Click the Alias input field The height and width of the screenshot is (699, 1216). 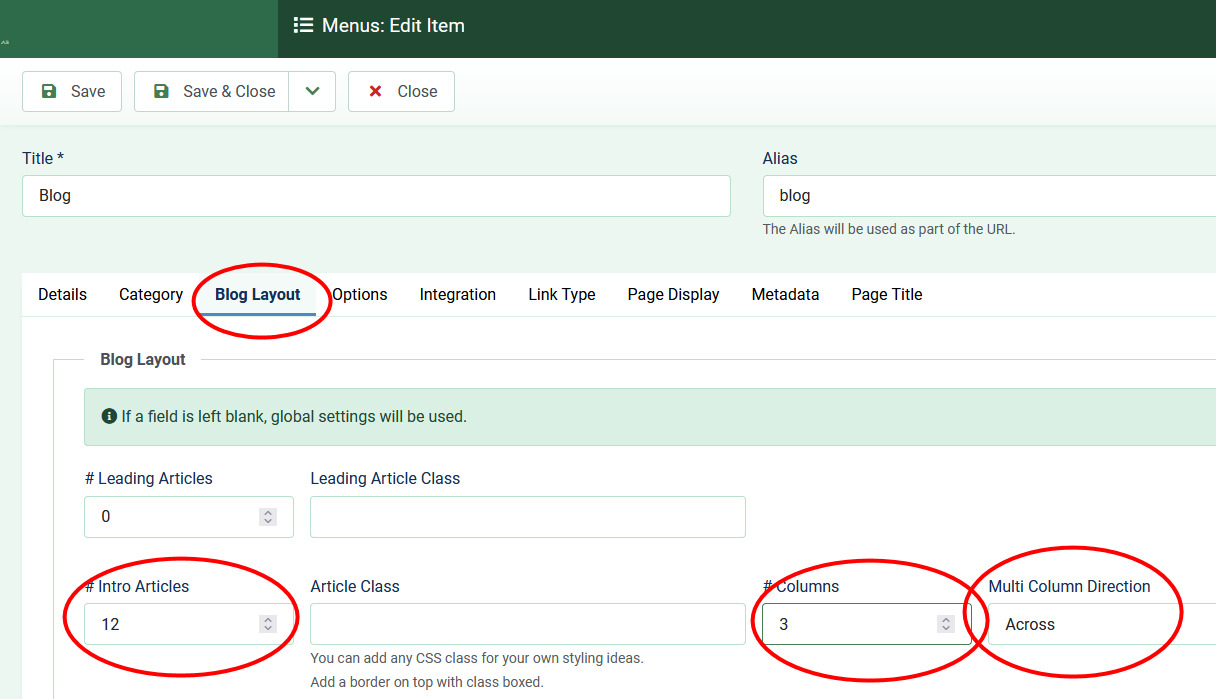988,196
